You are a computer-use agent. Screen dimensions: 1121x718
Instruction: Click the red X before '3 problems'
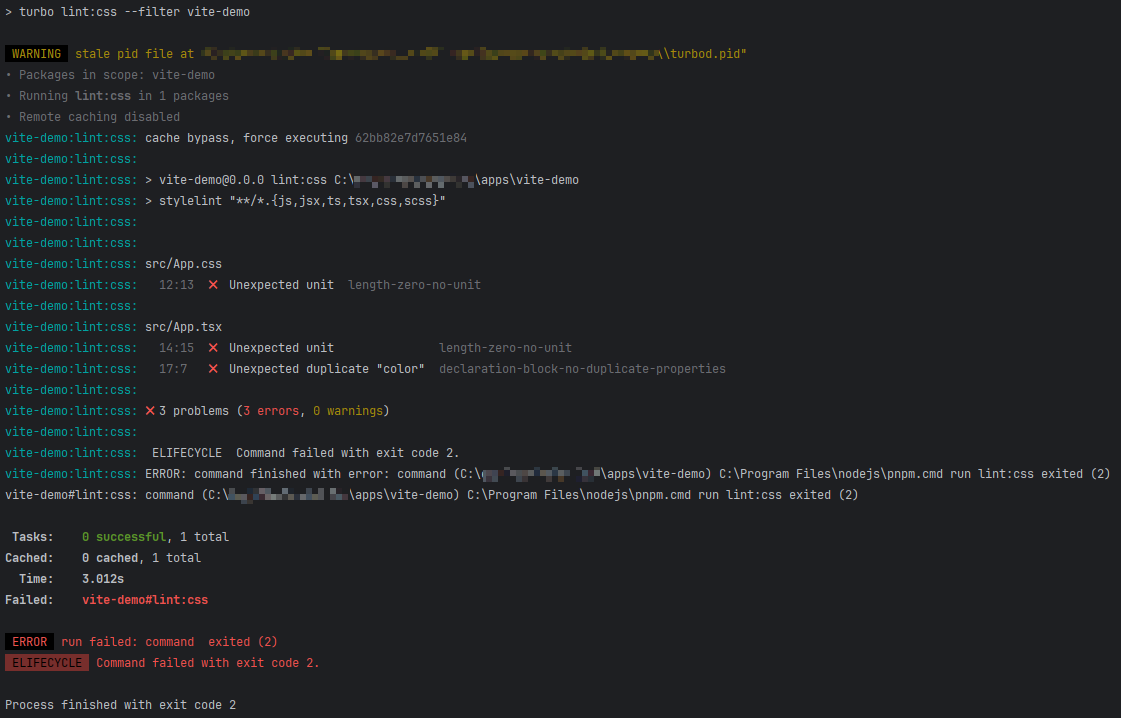[150, 410]
